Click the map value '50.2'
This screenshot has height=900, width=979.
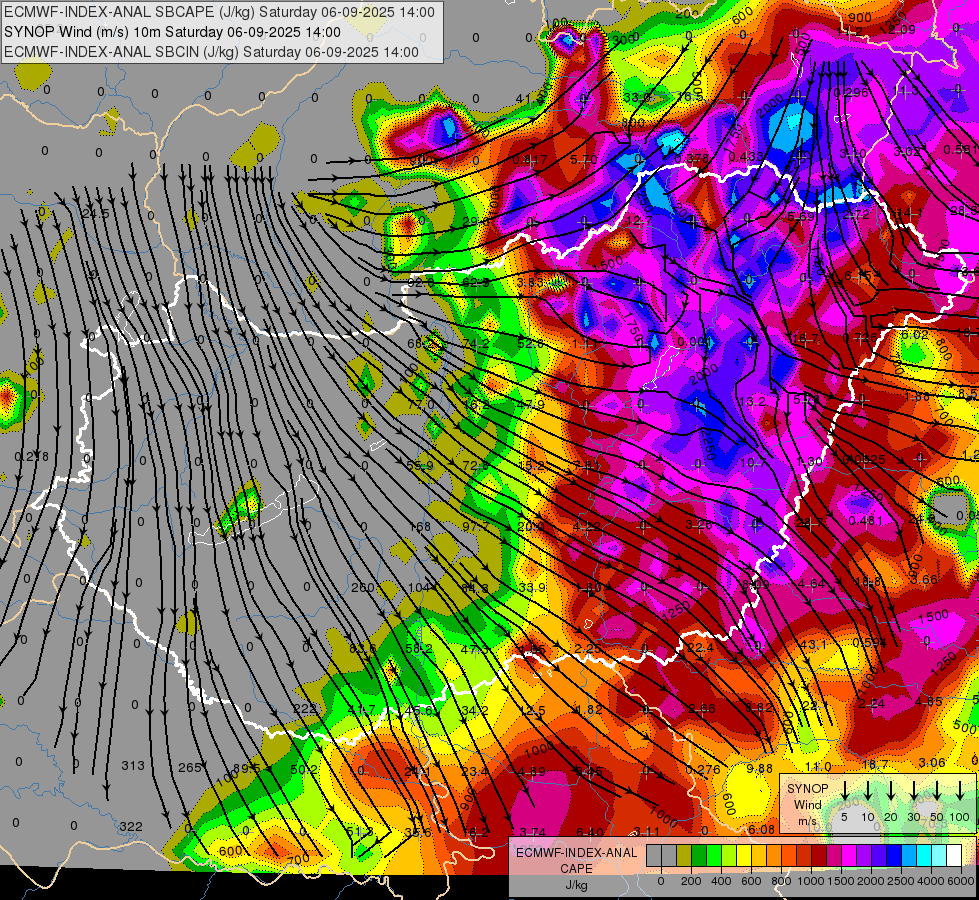tap(304, 769)
